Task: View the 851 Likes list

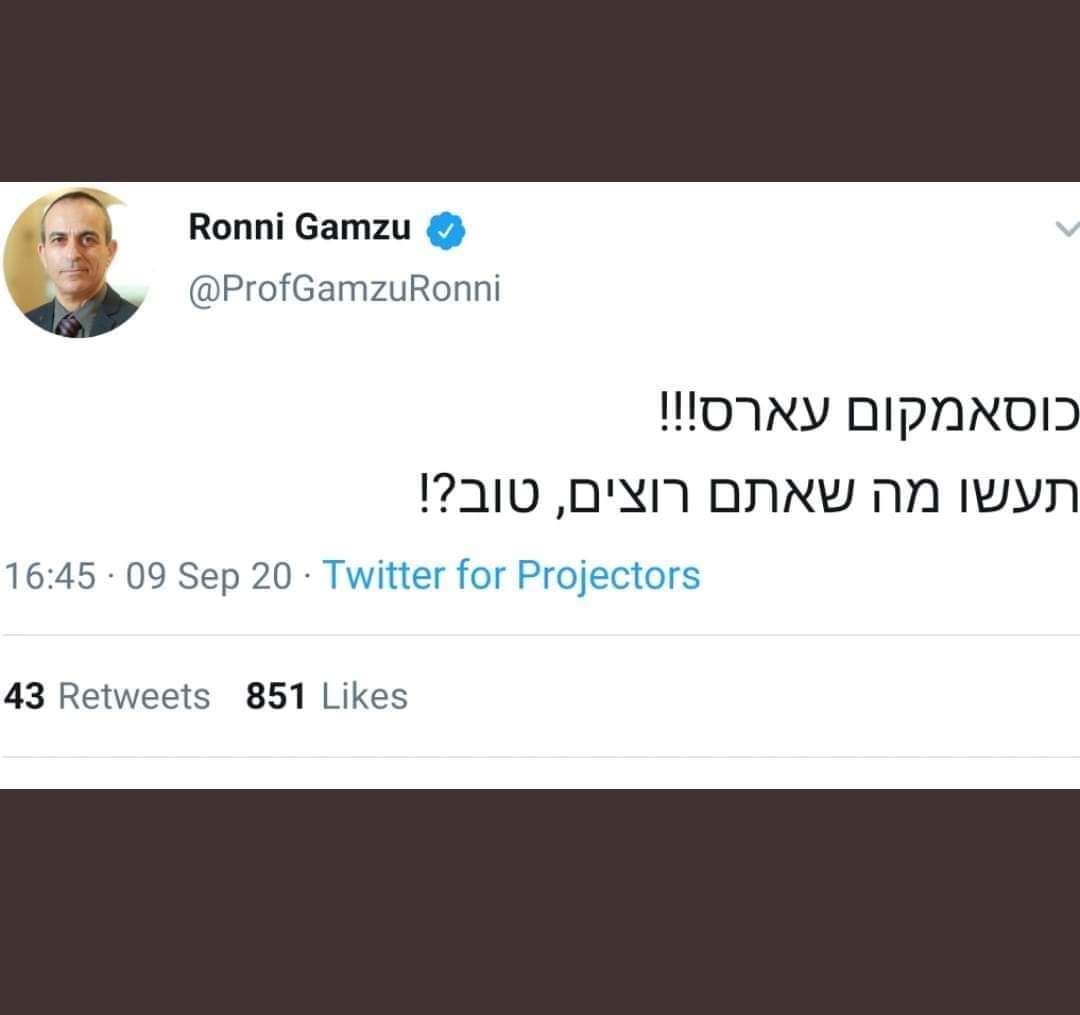Action: pyautogui.click(x=327, y=696)
